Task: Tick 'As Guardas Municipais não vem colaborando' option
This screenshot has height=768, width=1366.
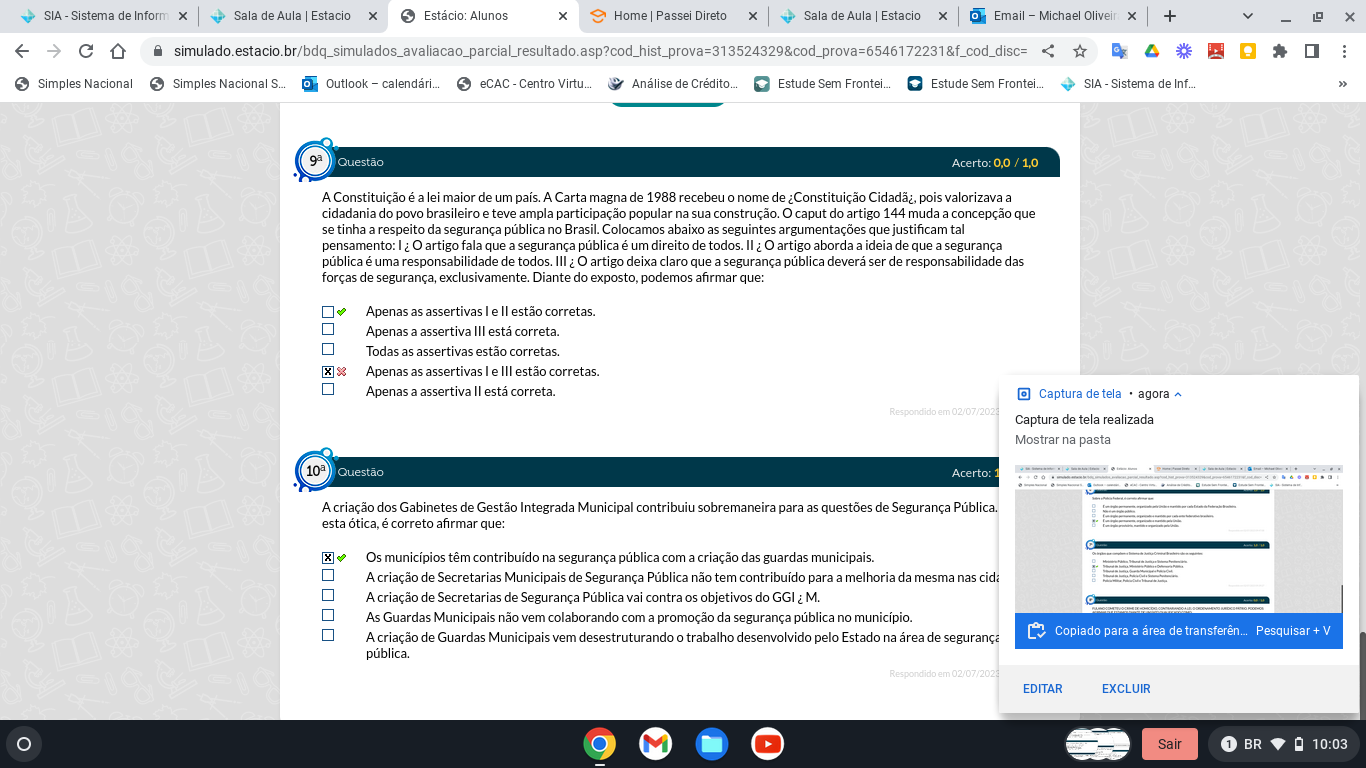Action: click(x=328, y=616)
